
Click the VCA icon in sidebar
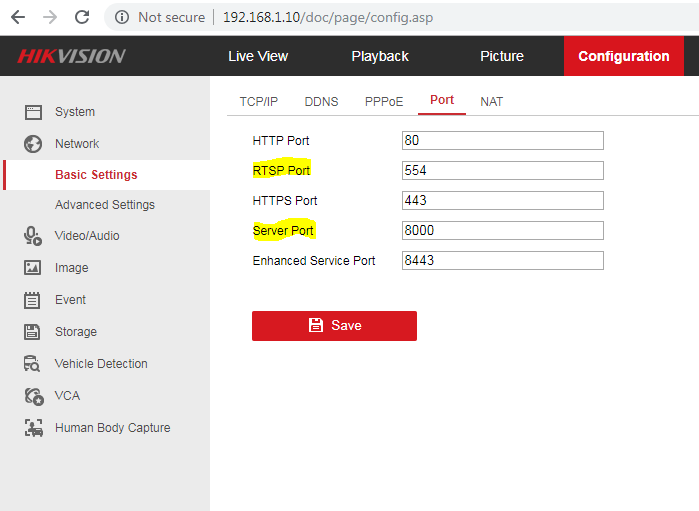(x=32, y=396)
